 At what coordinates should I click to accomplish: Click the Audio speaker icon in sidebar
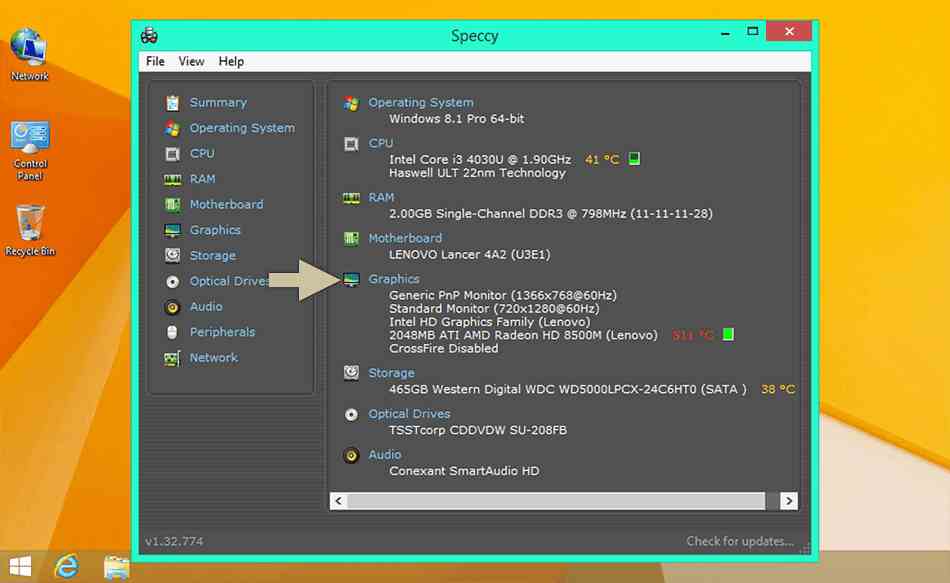pyautogui.click(x=172, y=307)
